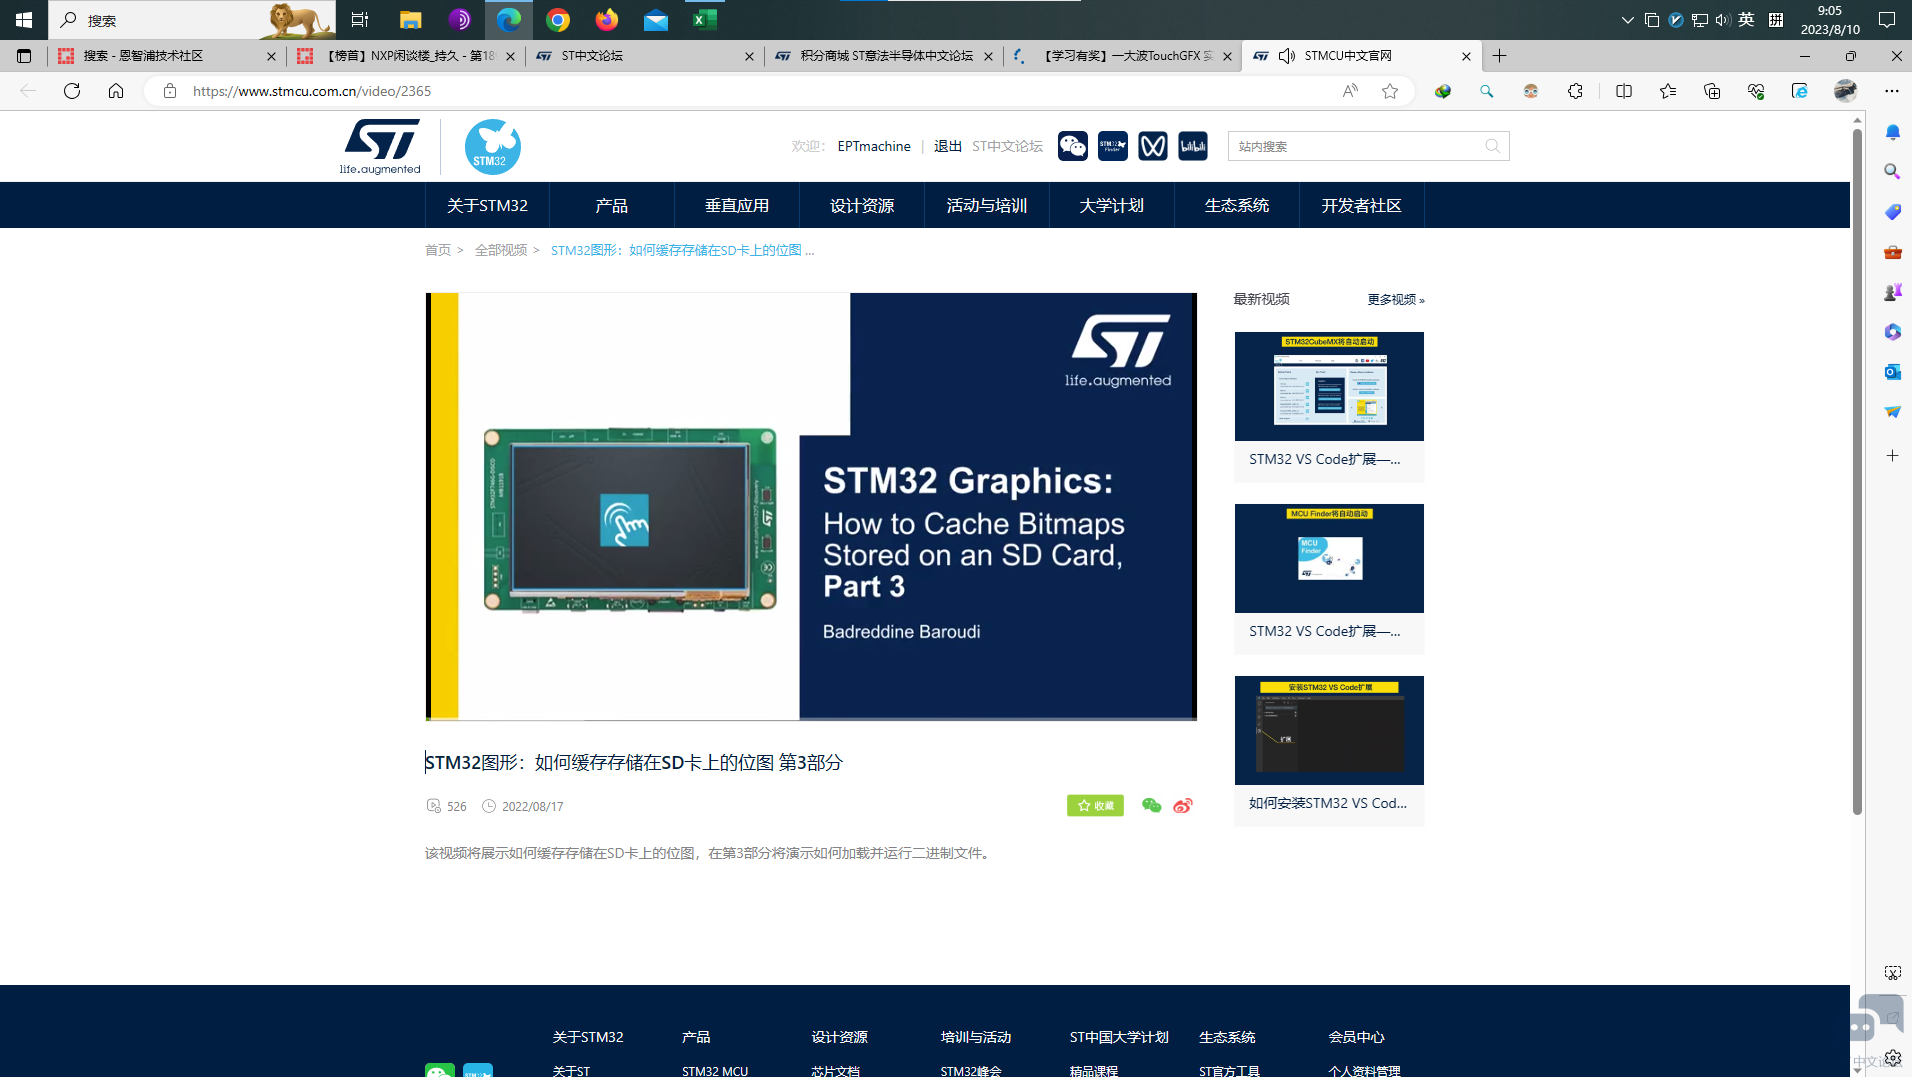
Task: Click the taskbar 搜索 search box
Action: tap(193, 20)
